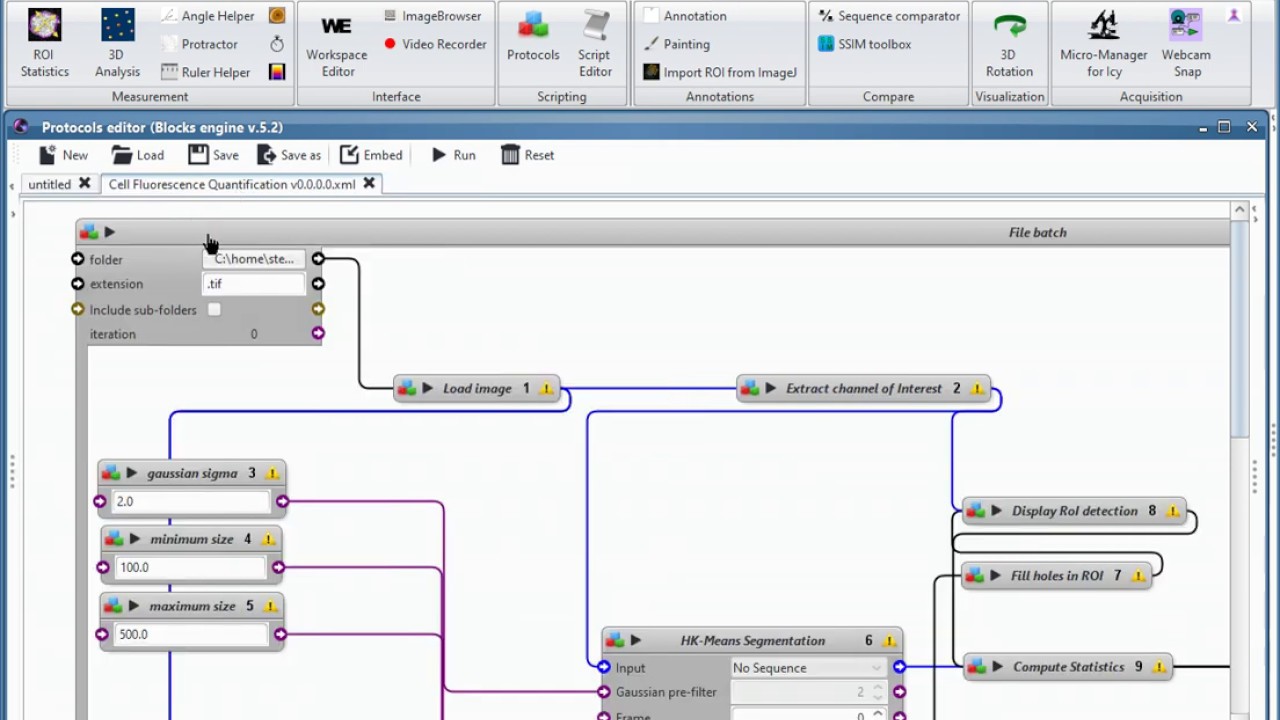Click the folder path field
This screenshot has height=720, width=1280.
254,259
